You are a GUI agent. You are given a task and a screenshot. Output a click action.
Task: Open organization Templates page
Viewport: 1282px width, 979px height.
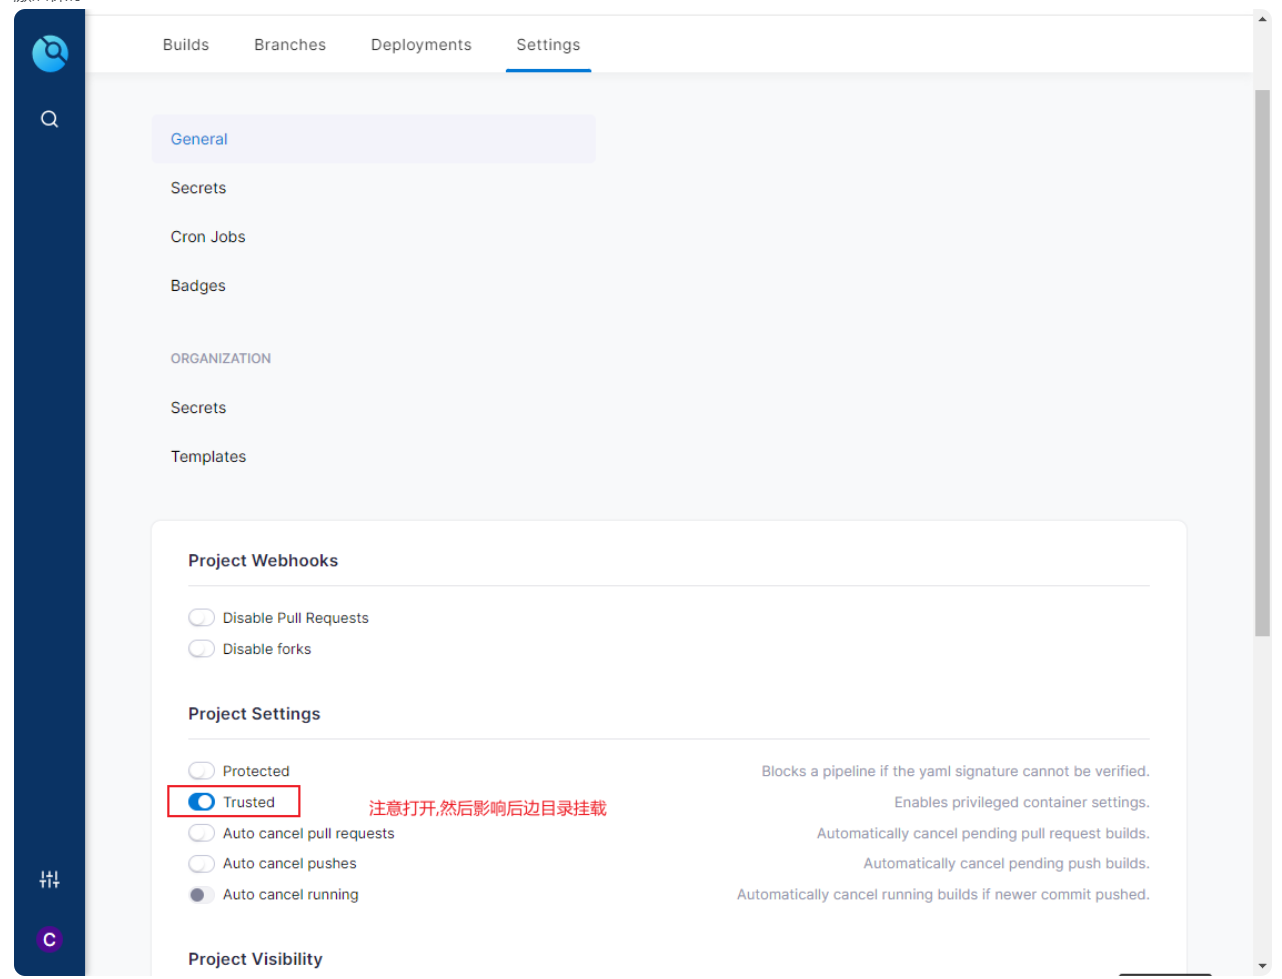pyautogui.click(x=208, y=457)
